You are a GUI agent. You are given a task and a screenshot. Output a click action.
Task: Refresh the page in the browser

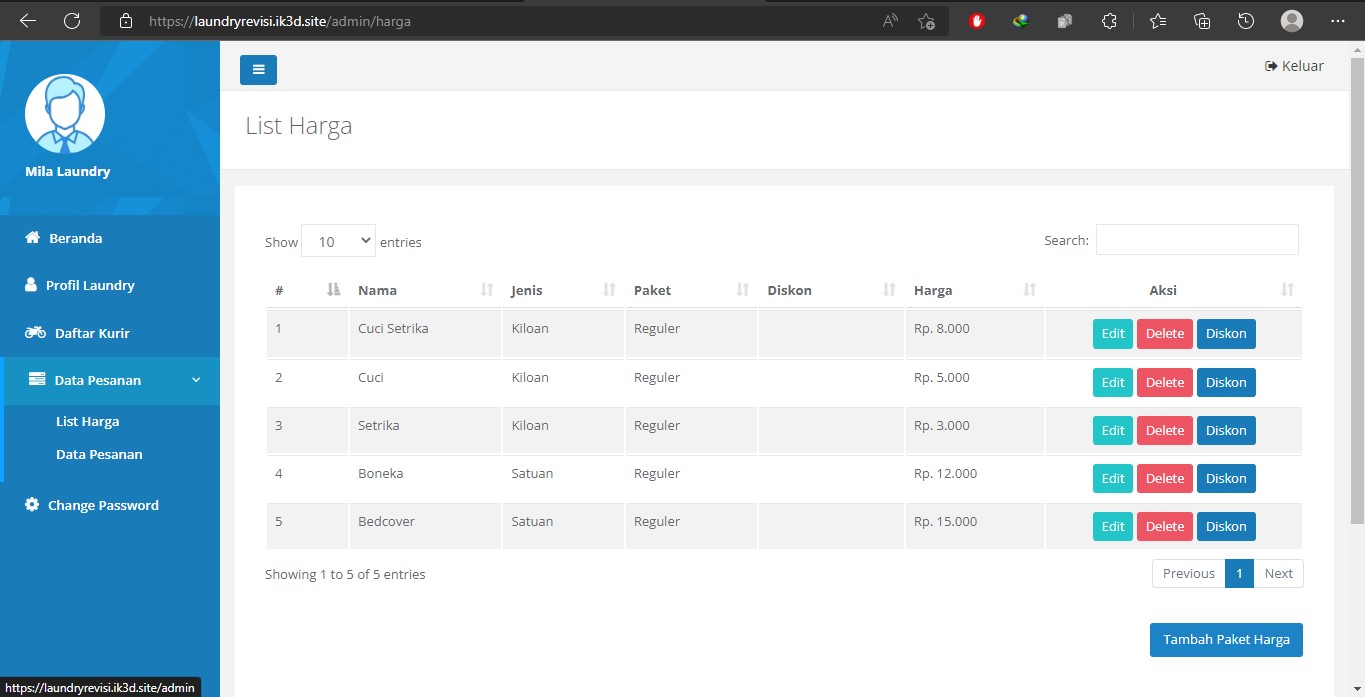pos(72,20)
